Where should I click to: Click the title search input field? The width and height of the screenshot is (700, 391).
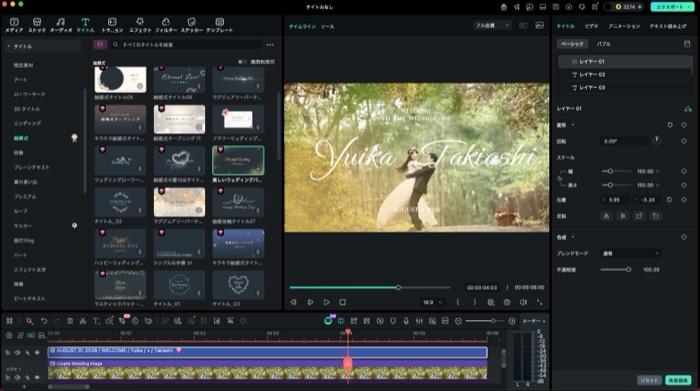click(x=186, y=45)
